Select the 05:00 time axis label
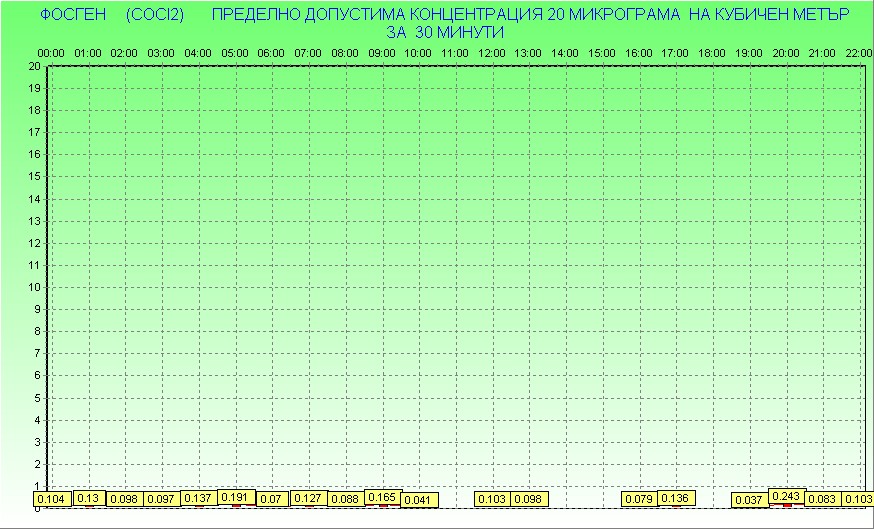874x529 pixels. click(235, 53)
